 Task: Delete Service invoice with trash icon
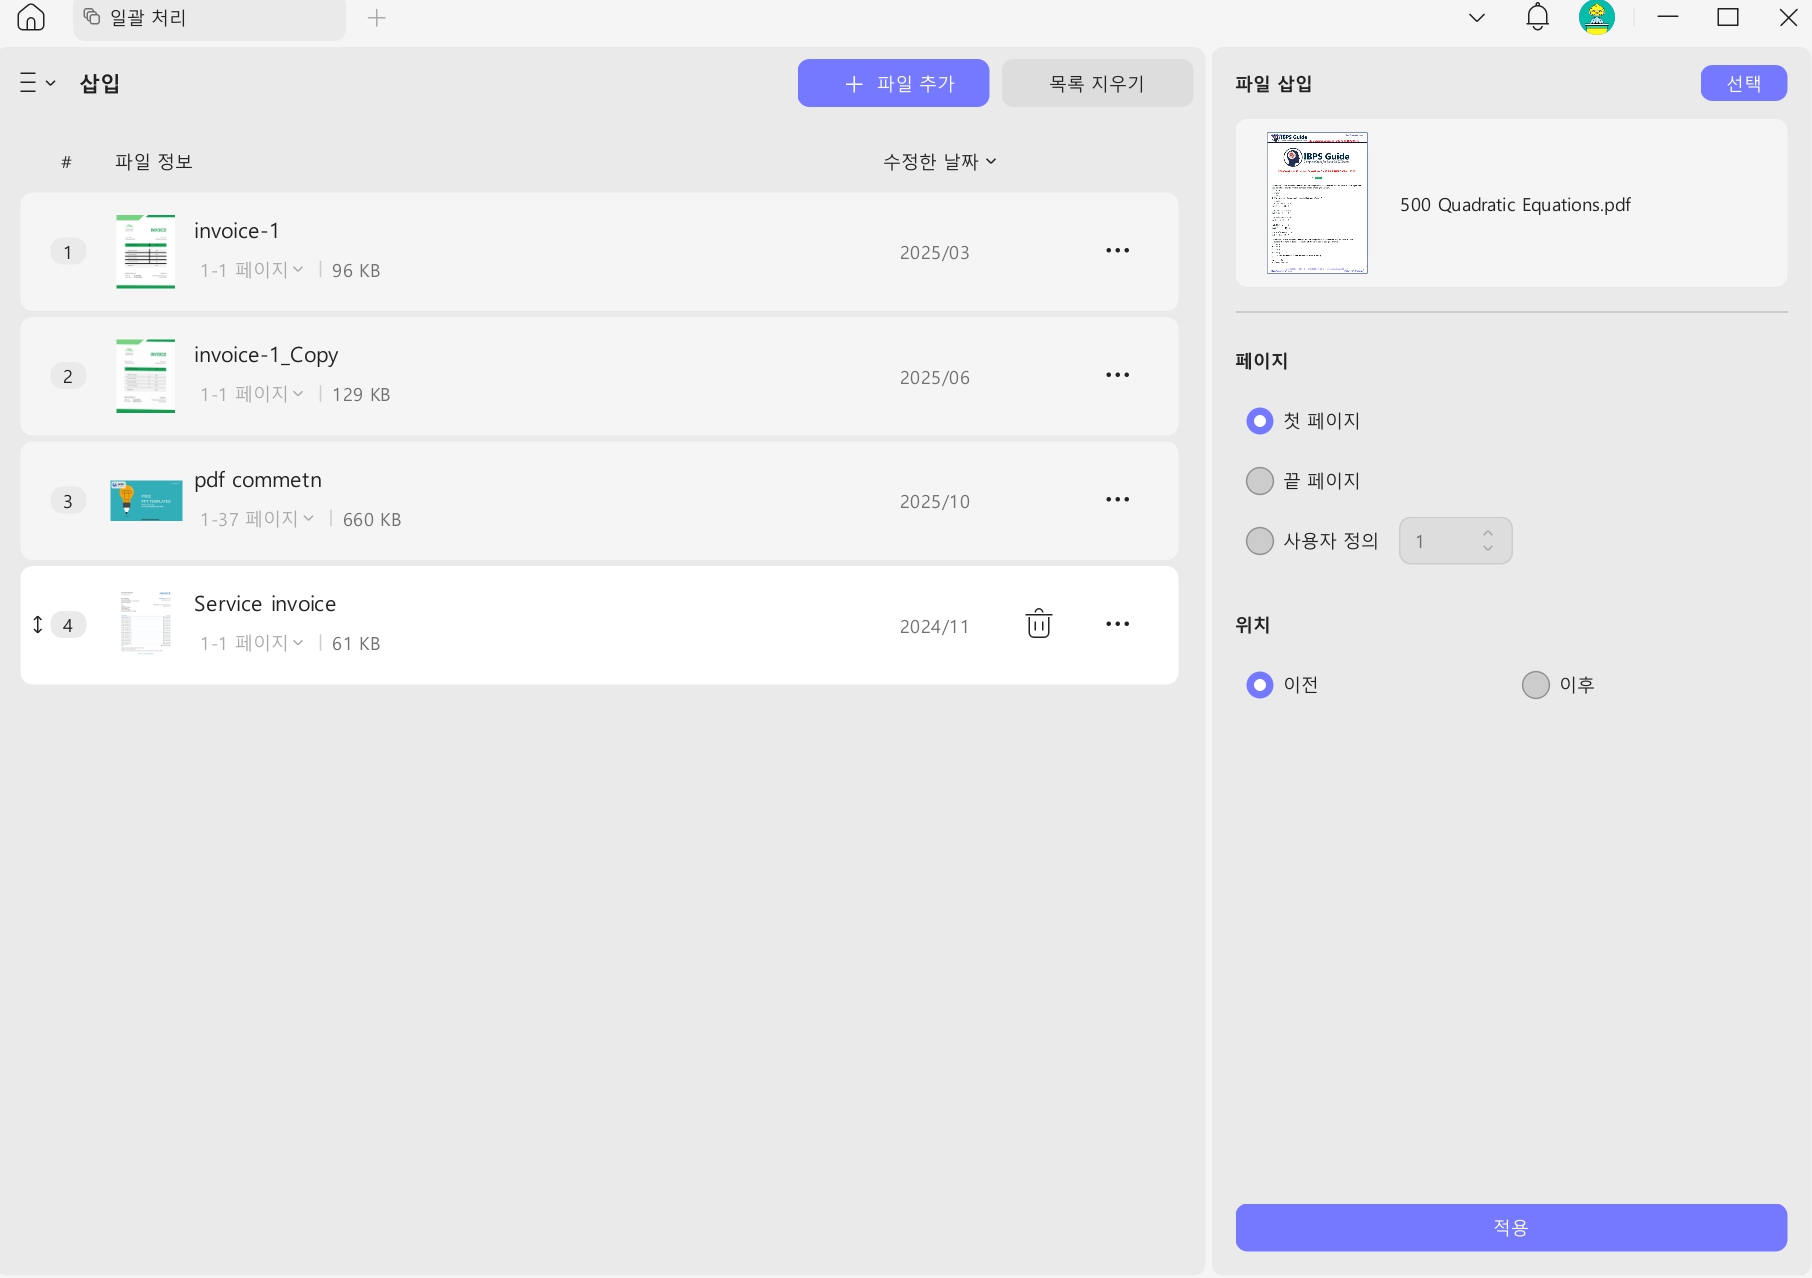1039,624
